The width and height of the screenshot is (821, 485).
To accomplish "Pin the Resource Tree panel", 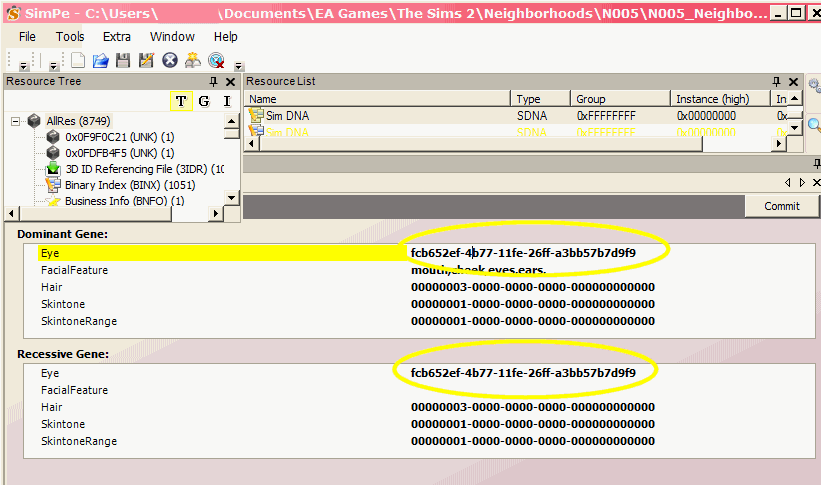I will 213,82.
